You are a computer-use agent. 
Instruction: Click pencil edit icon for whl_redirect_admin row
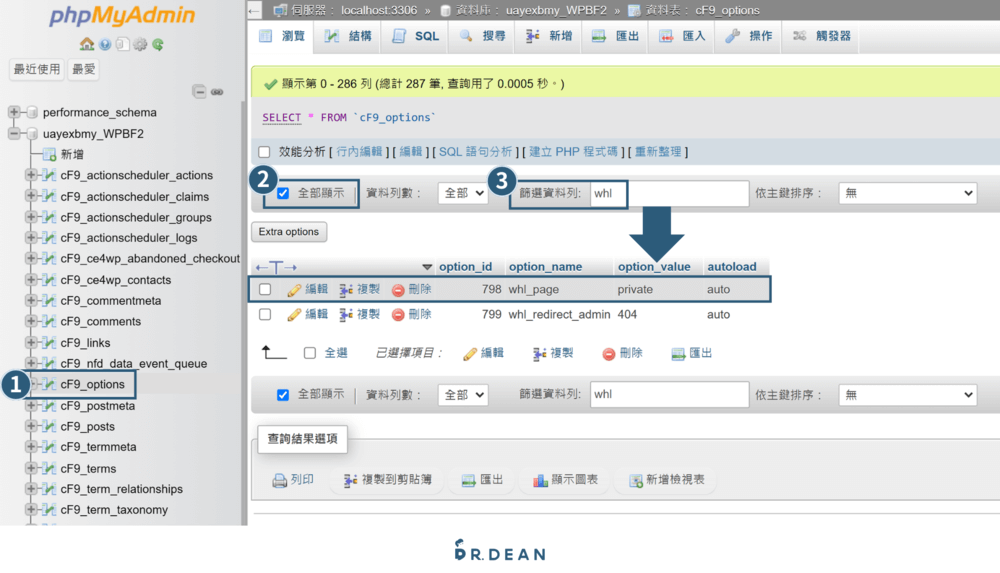click(x=293, y=315)
